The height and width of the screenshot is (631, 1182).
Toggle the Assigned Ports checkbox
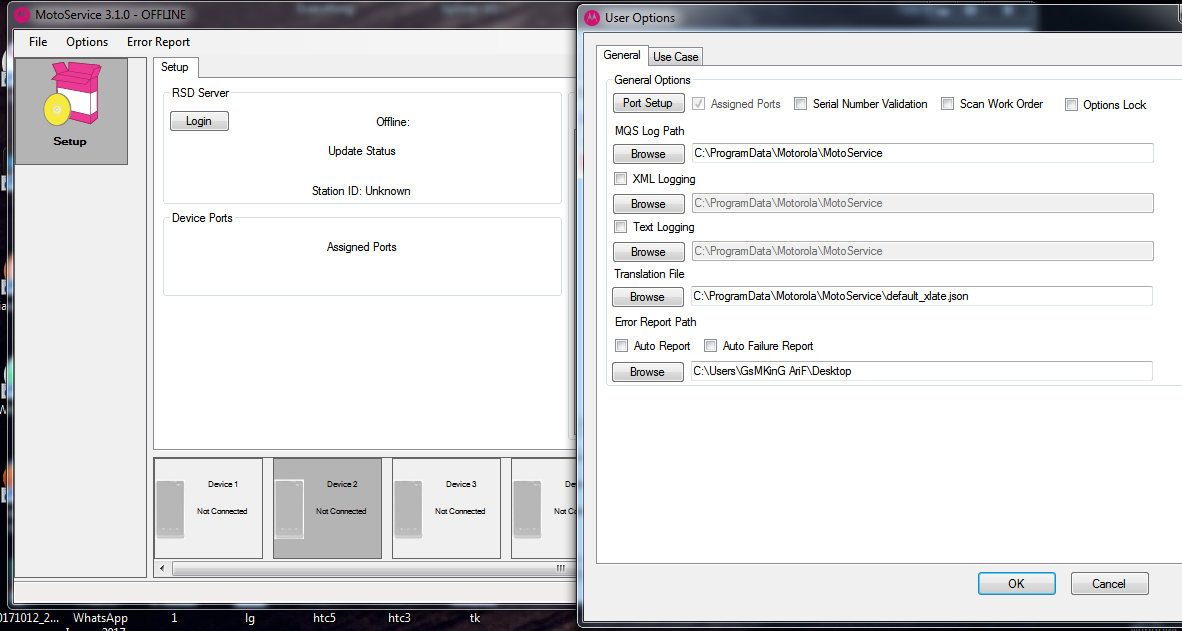pos(699,104)
